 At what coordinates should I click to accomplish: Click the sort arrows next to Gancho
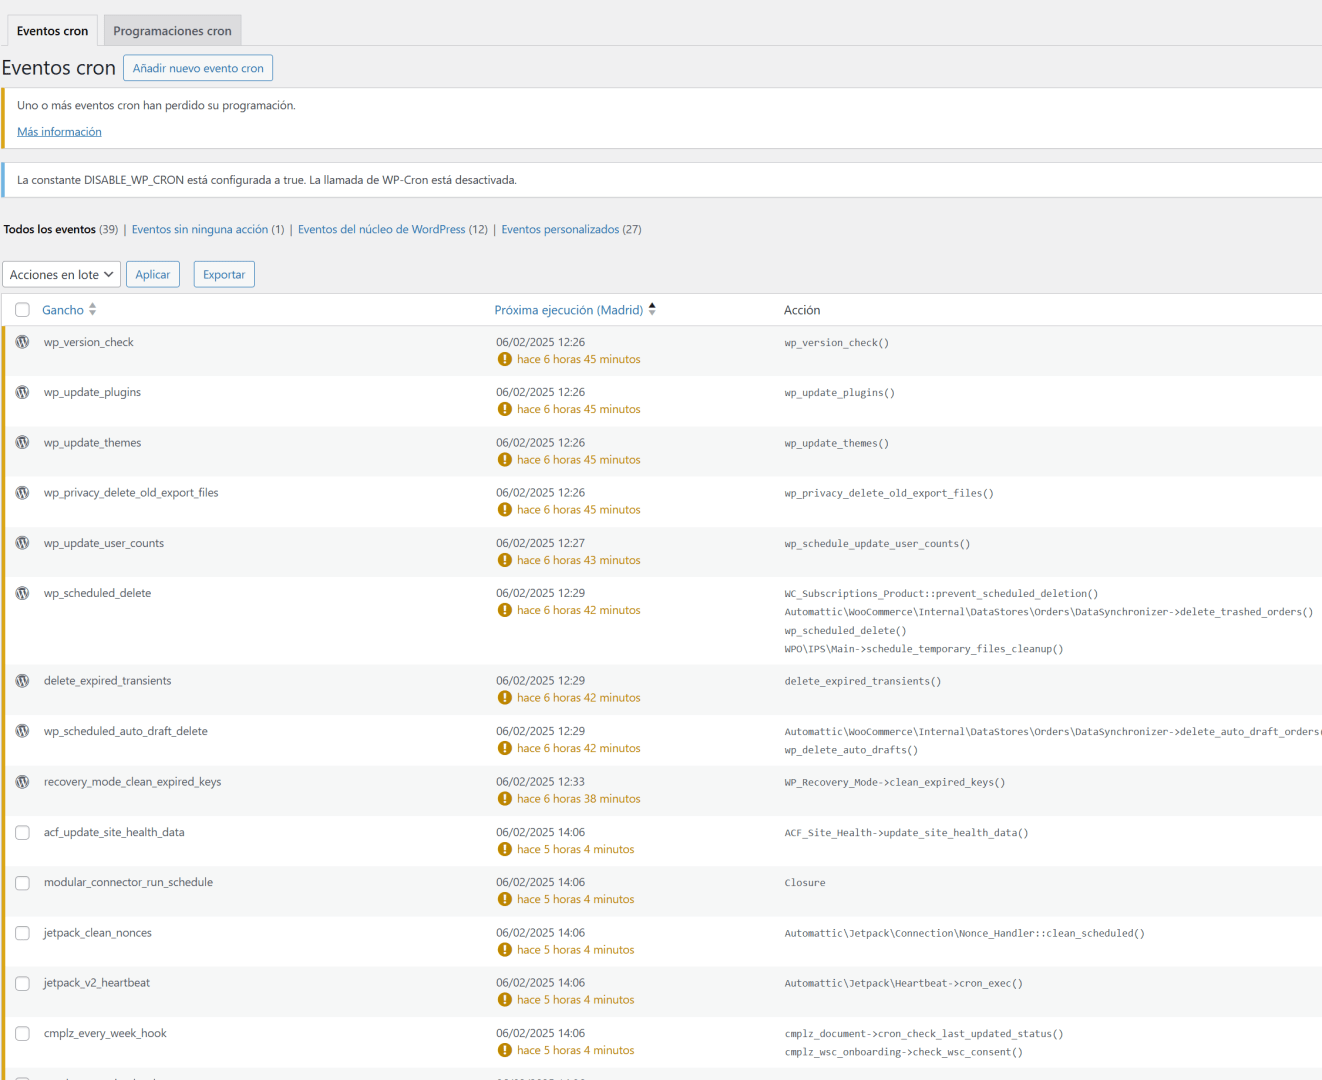pos(92,310)
